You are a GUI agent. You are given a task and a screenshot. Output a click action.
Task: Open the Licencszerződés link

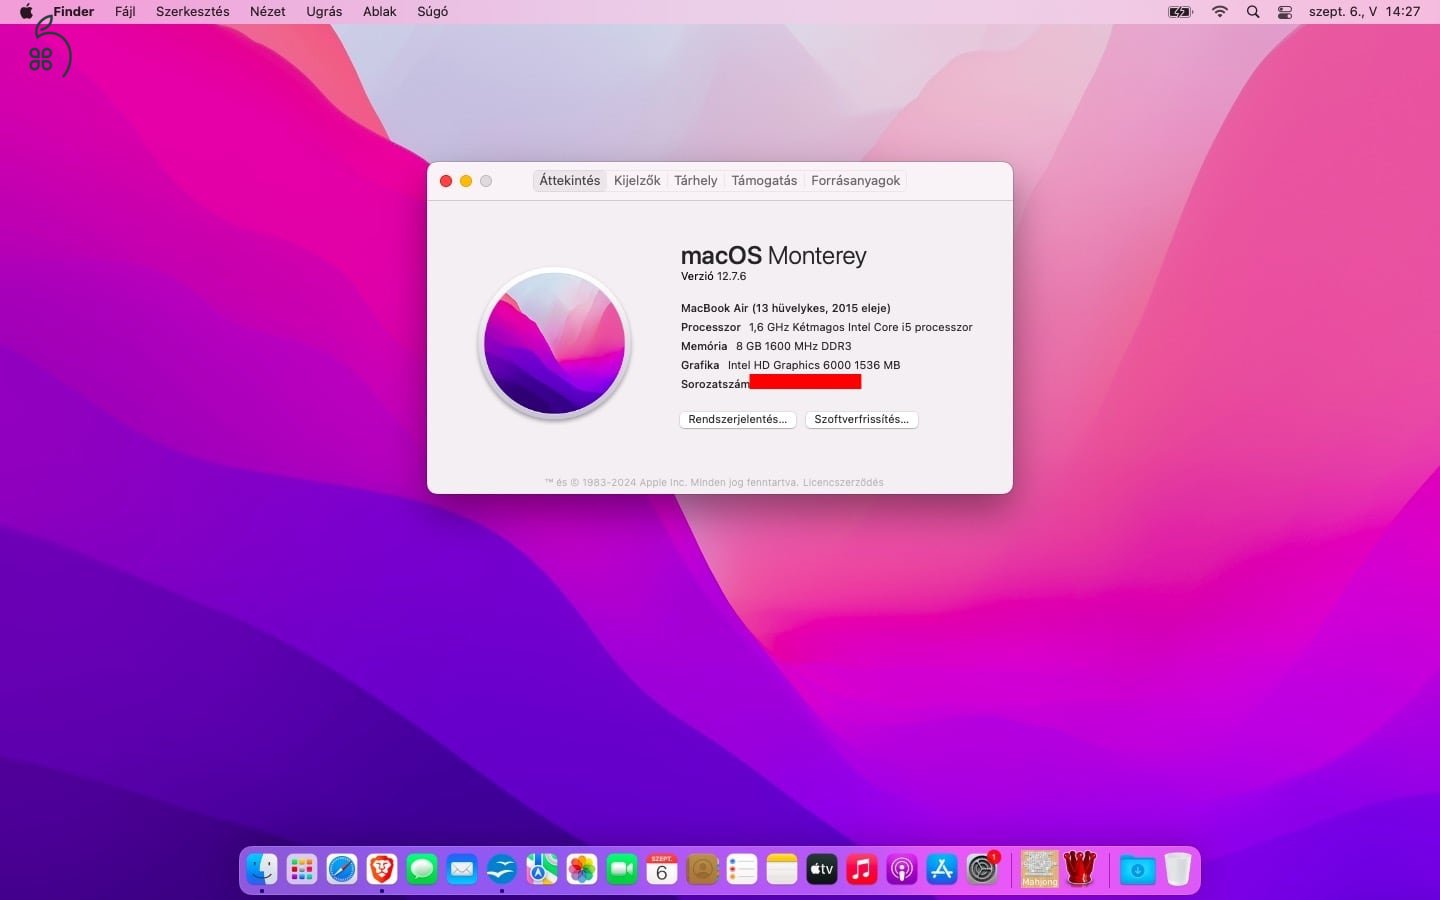pyautogui.click(x=843, y=483)
